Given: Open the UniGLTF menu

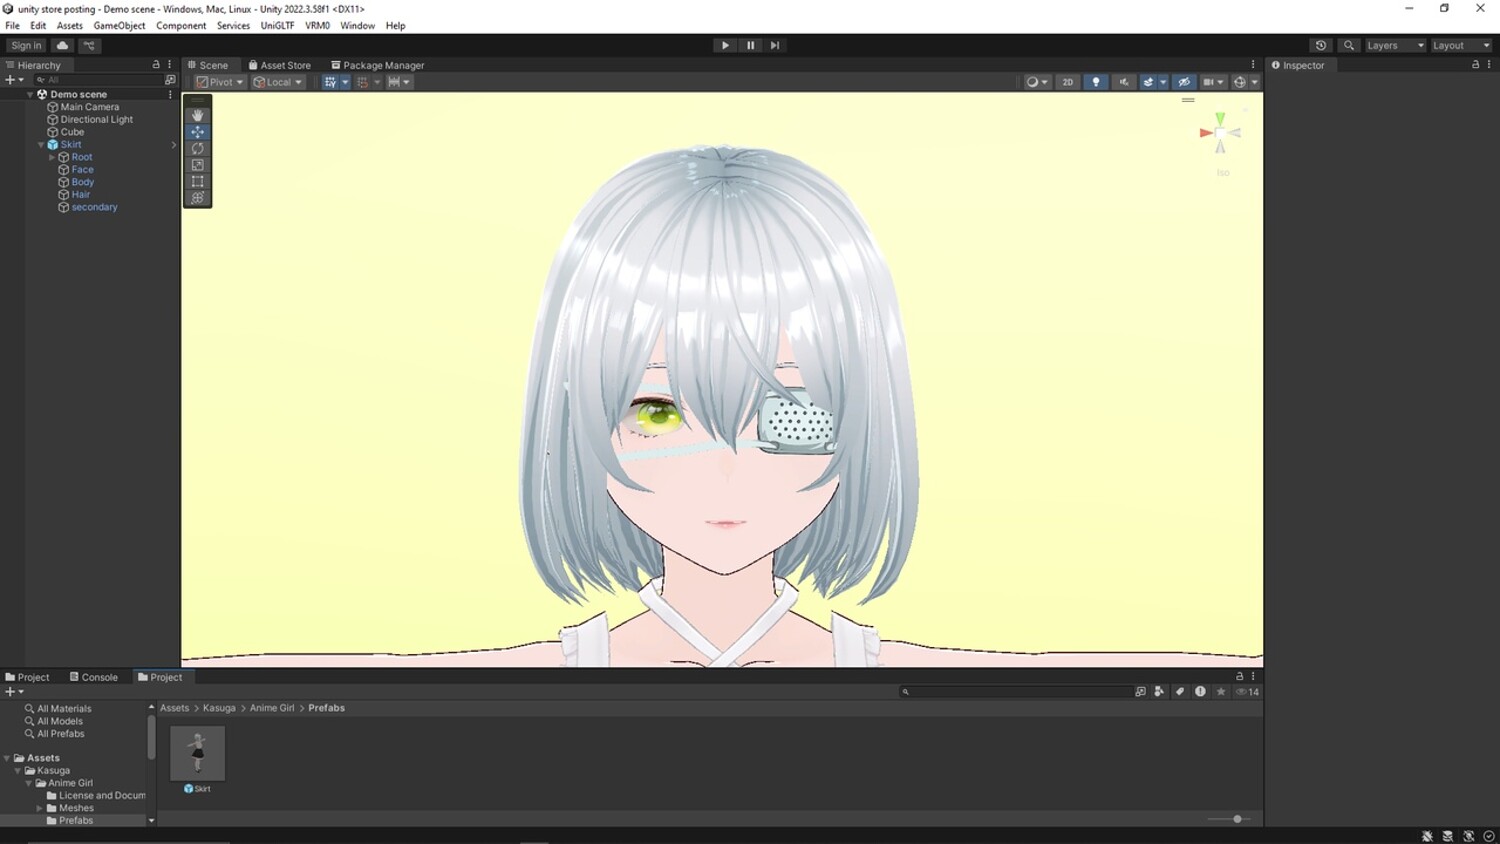Looking at the screenshot, I should tap(277, 26).
